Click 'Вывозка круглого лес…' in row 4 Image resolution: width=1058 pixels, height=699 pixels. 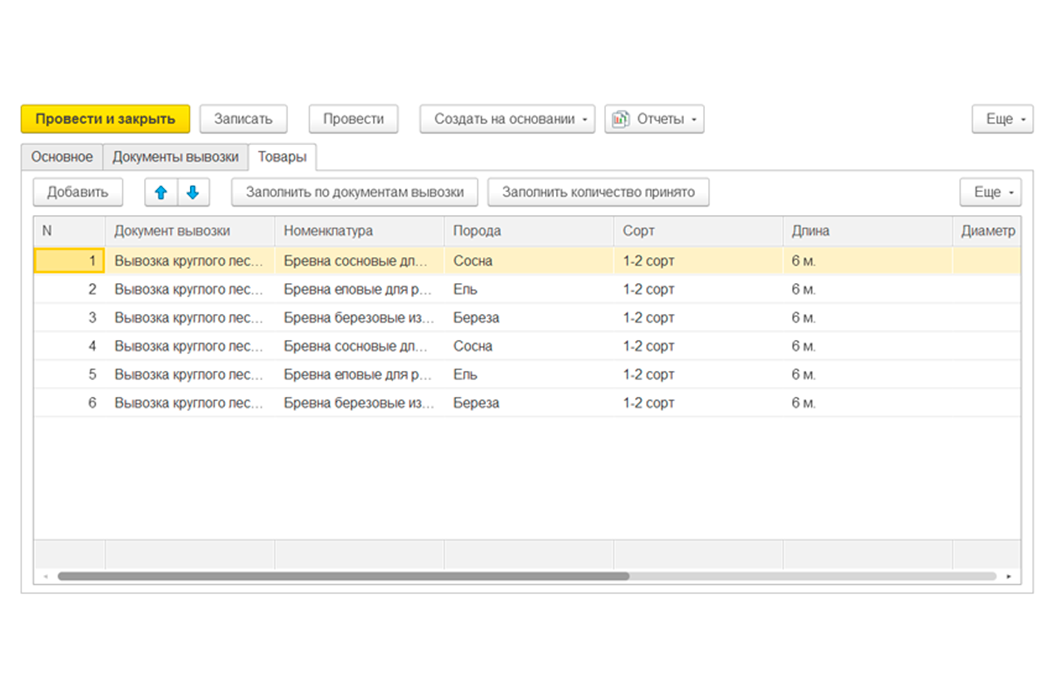[190, 346]
